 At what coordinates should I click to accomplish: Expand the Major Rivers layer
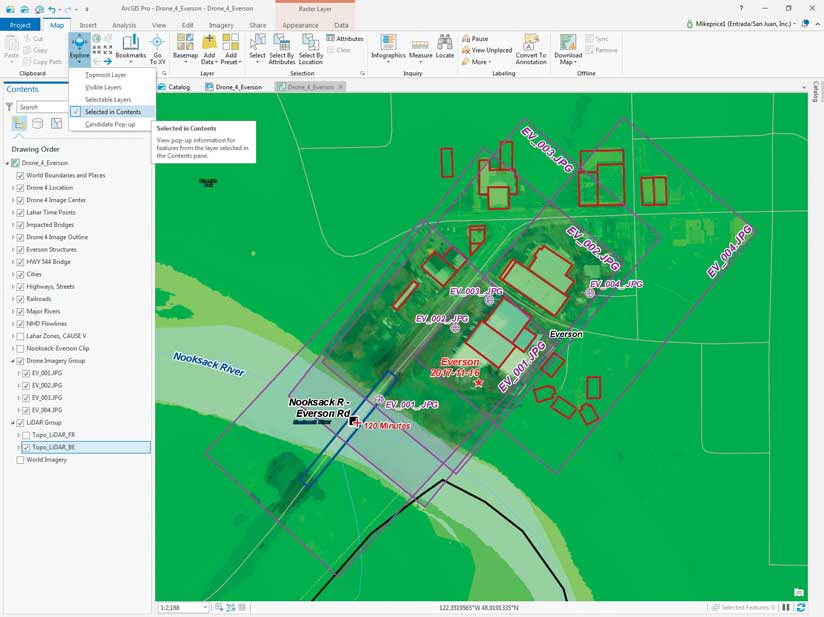point(13,311)
